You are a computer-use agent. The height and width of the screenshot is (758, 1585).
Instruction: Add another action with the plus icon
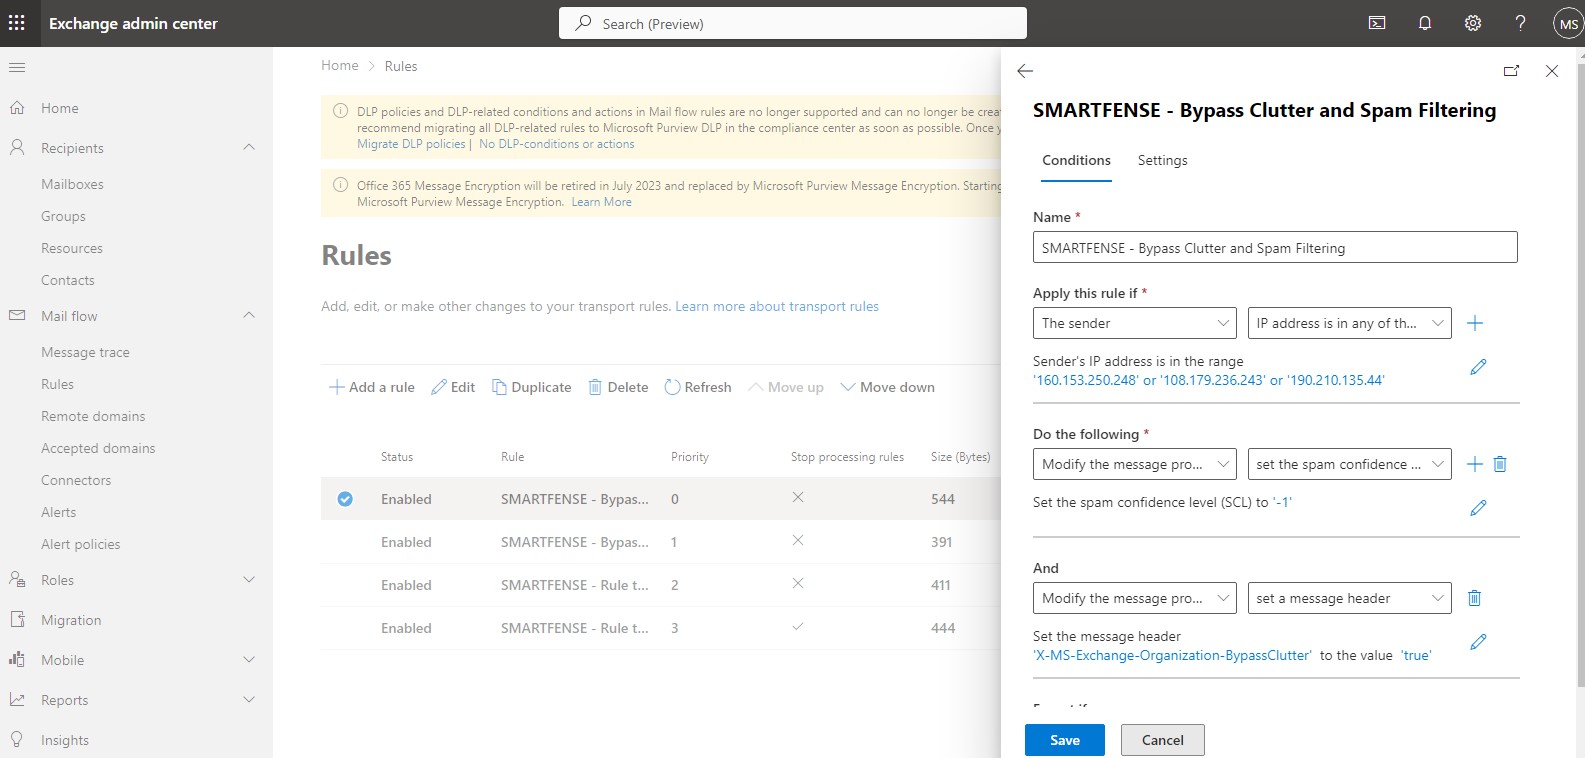pos(1474,464)
